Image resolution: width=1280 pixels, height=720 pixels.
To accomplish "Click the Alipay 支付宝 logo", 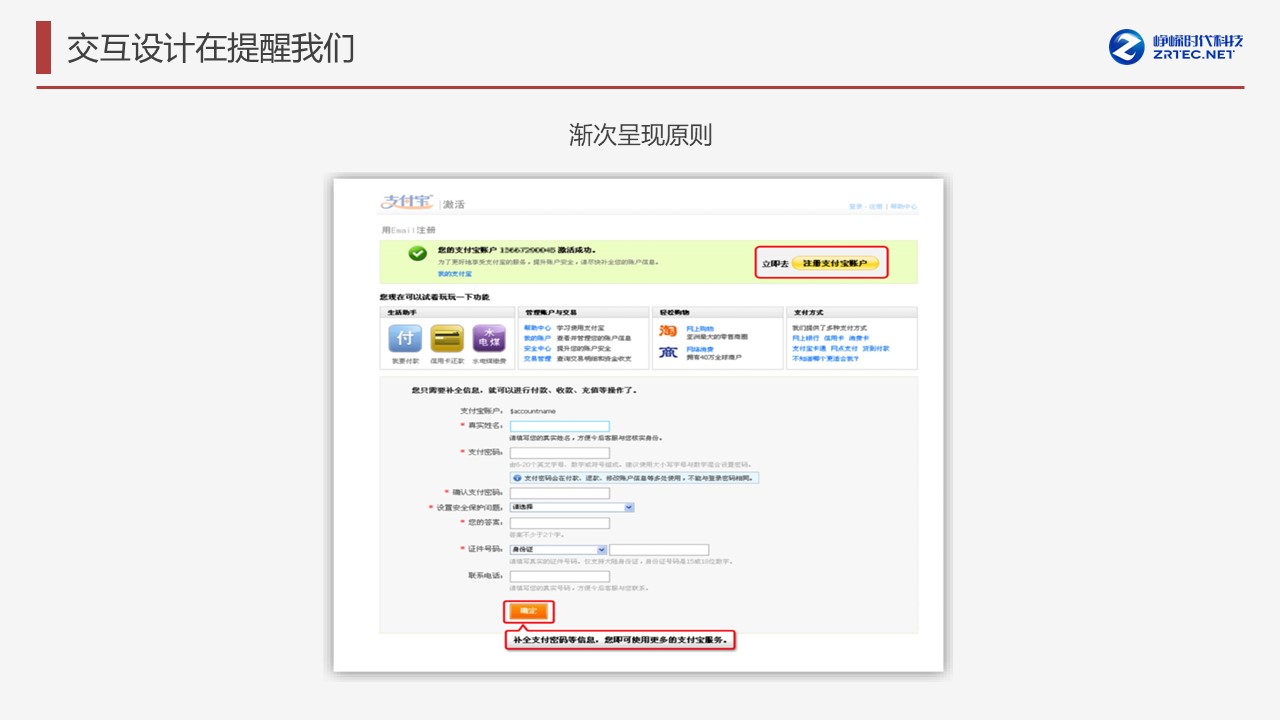I will point(407,202).
